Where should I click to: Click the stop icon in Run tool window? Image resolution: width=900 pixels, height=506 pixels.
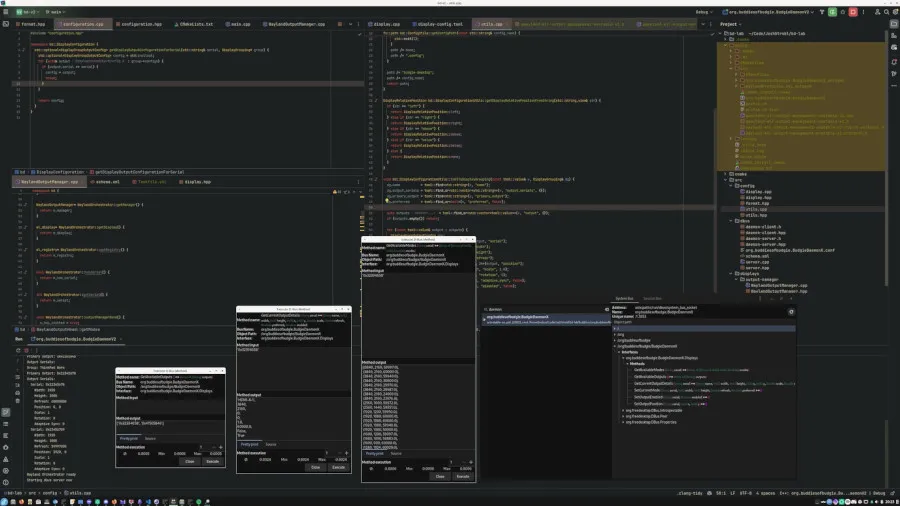[26, 350]
